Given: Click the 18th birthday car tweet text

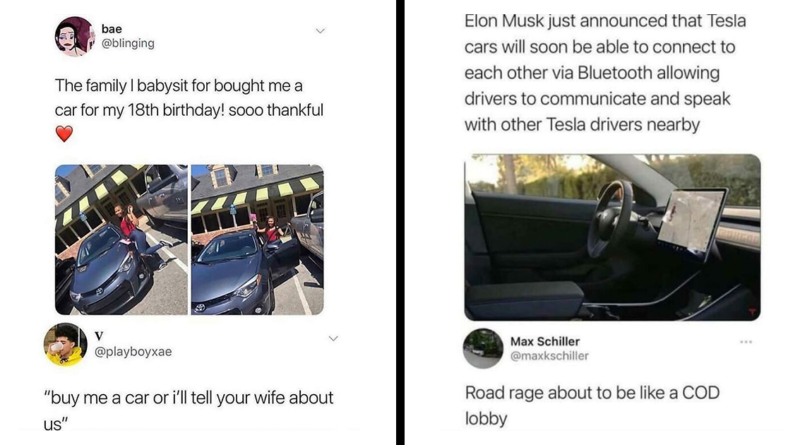Looking at the screenshot, I should [x=189, y=97].
